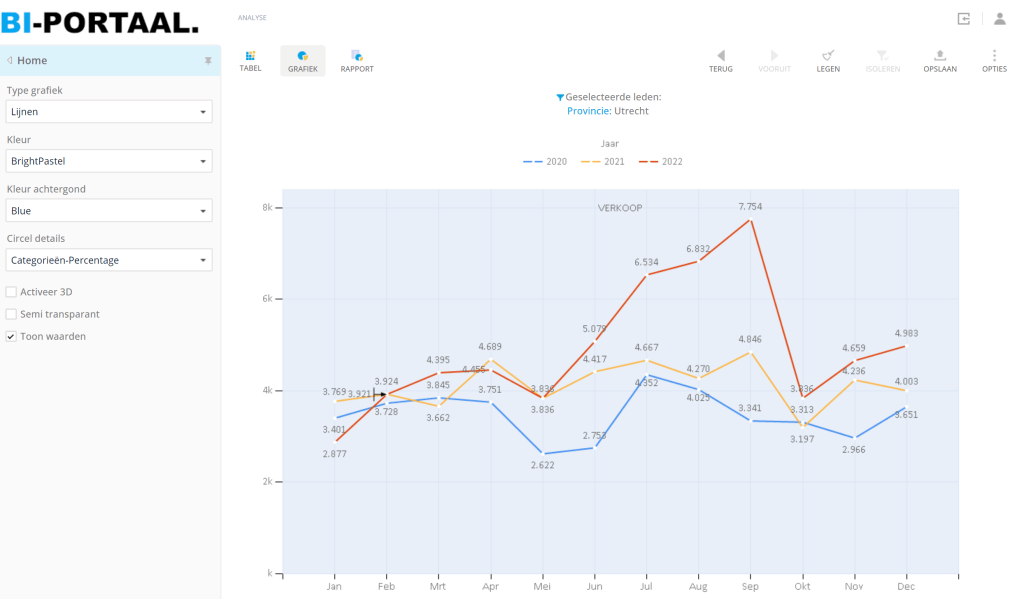Click the Provincie filter link

tap(588, 111)
